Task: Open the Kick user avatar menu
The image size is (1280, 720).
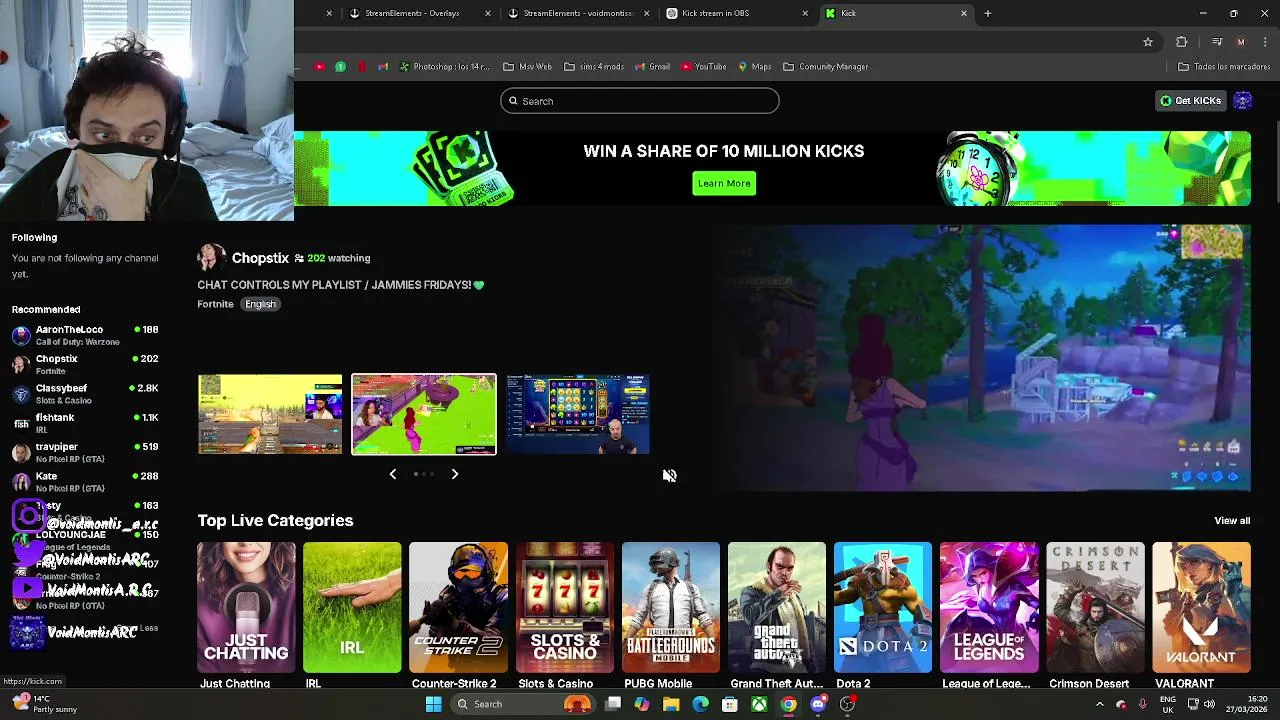Action: pyautogui.click(x=1242, y=101)
